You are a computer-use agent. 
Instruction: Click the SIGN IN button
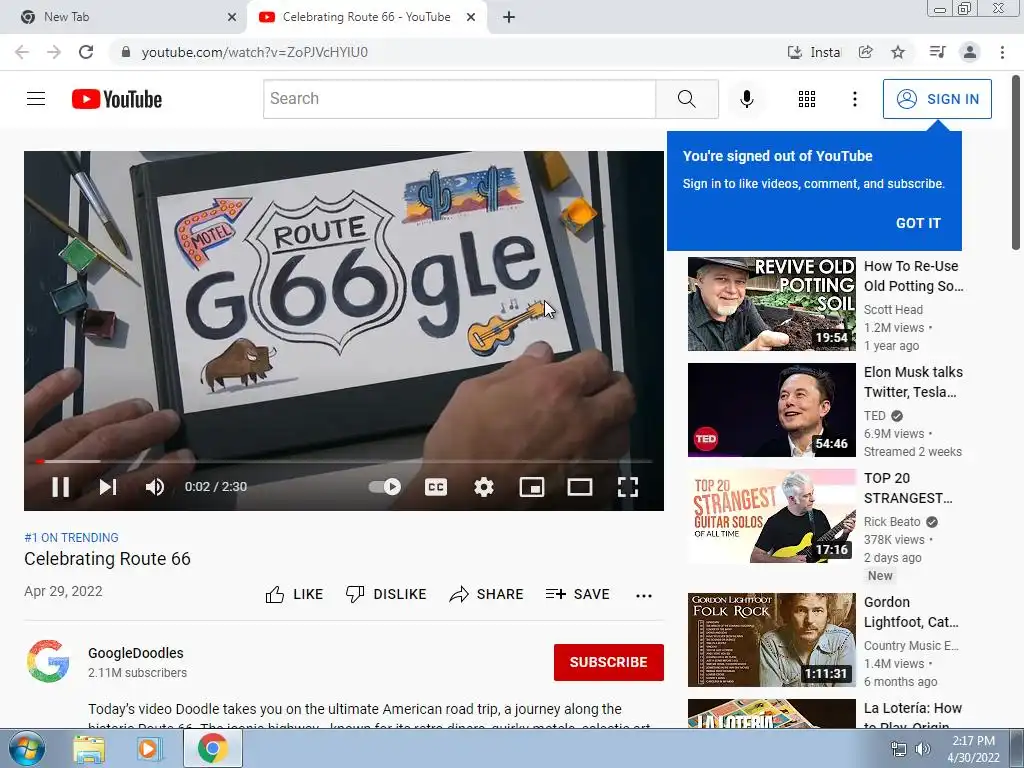point(937,99)
